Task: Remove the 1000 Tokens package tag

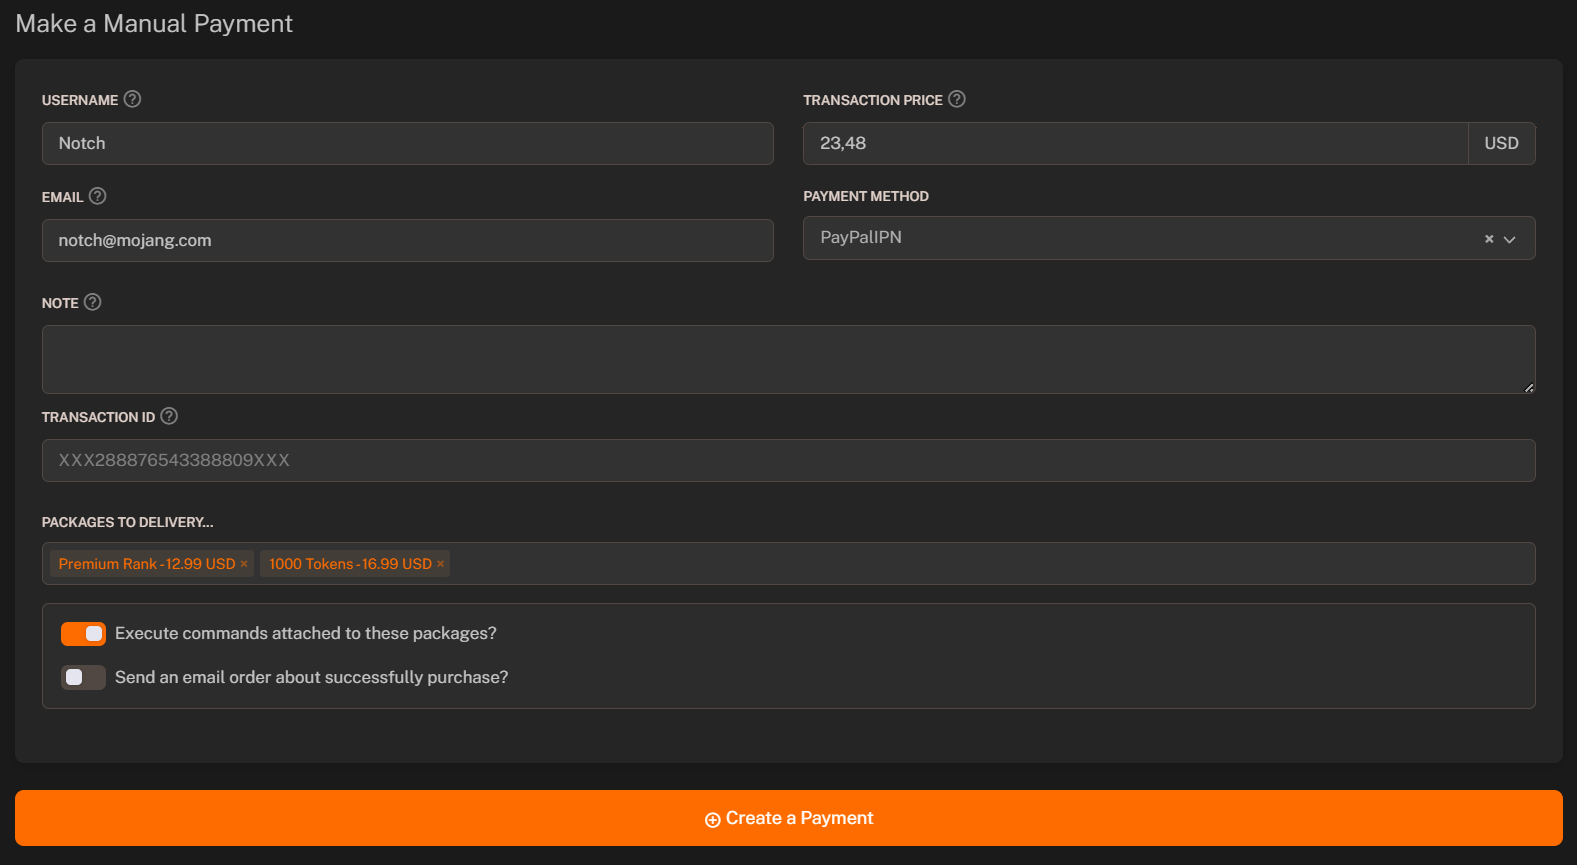Action: 440,564
